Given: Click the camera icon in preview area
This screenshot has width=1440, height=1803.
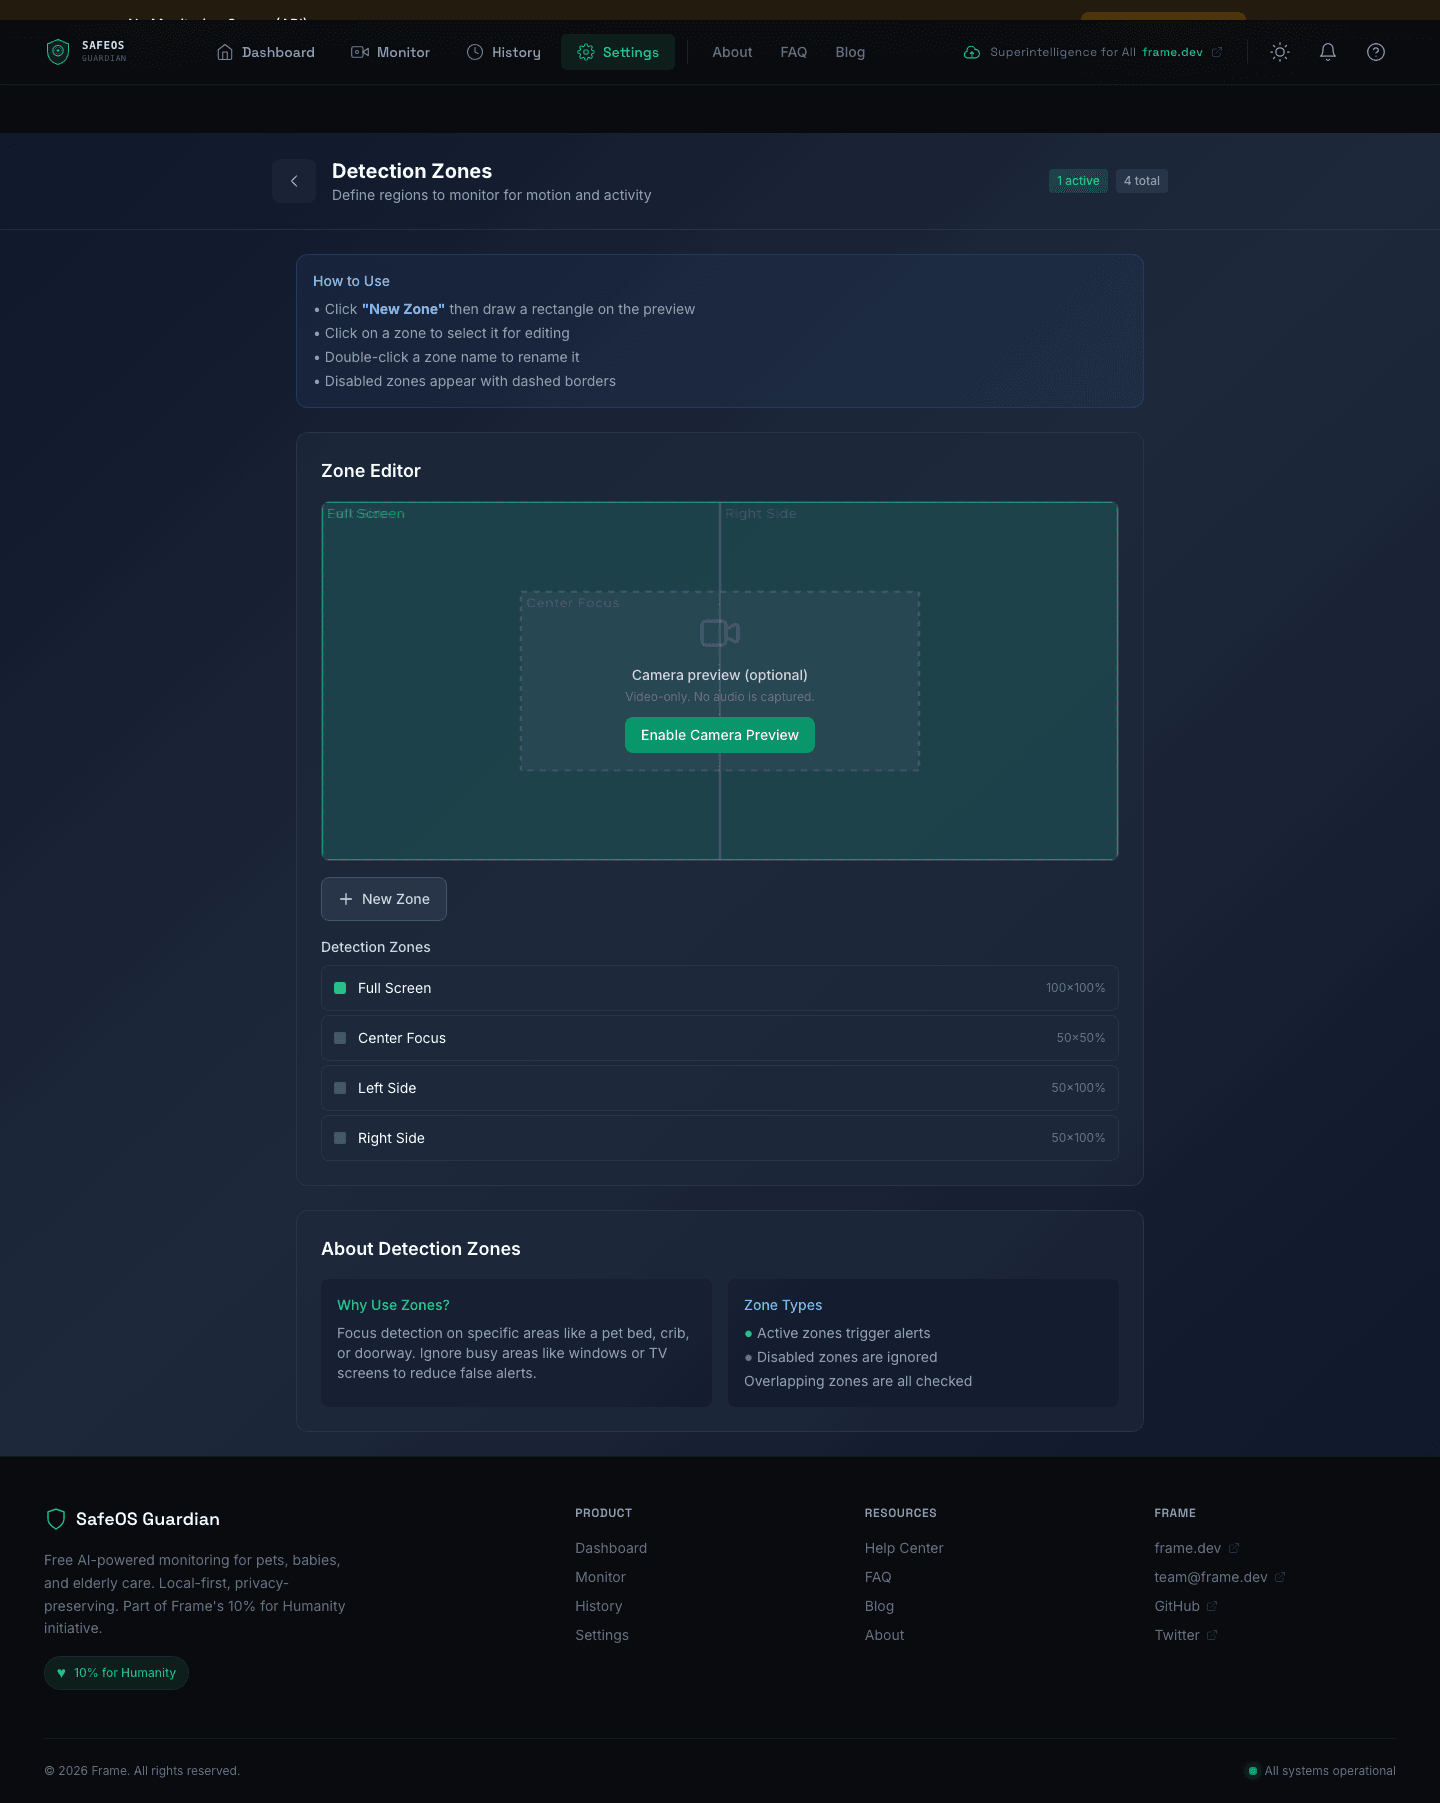Looking at the screenshot, I should pos(720,633).
